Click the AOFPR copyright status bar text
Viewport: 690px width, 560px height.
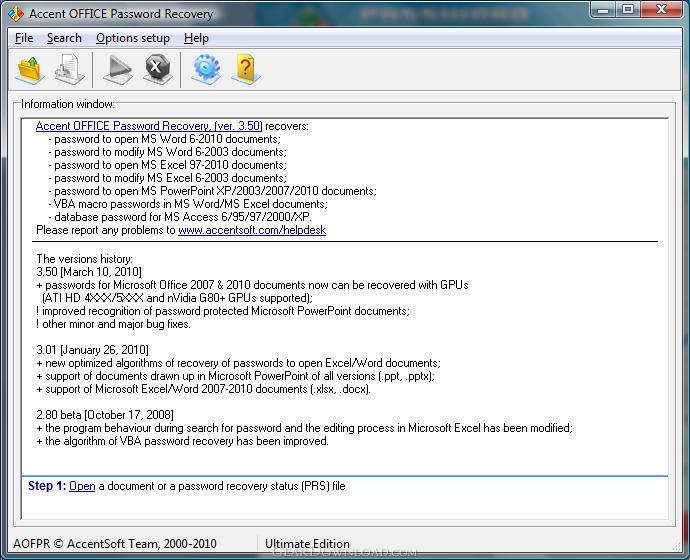tap(115, 544)
